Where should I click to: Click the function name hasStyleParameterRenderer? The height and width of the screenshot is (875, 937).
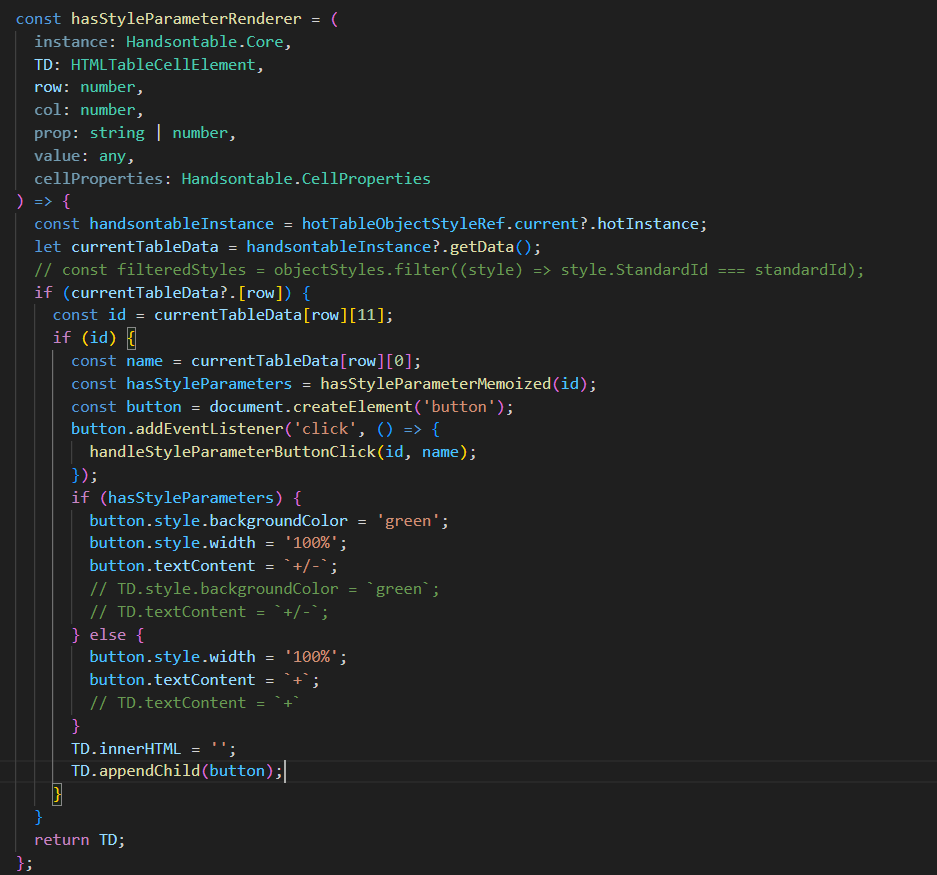(186, 19)
